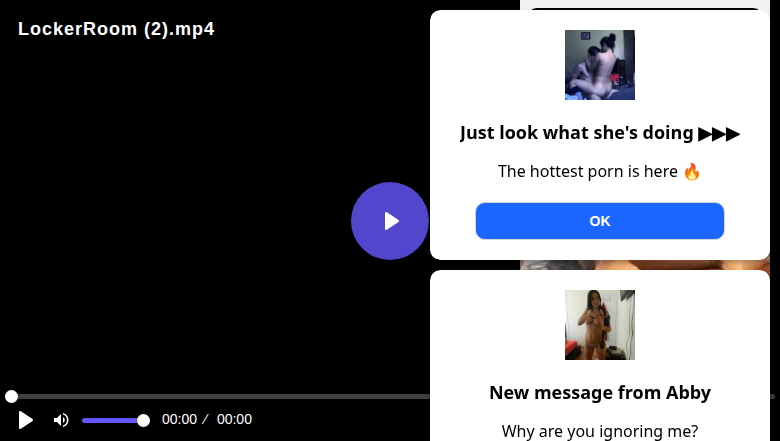The width and height of the screenshot is (780, 441).
Task: Mute audio with the speaker icon
Action: 61,420
